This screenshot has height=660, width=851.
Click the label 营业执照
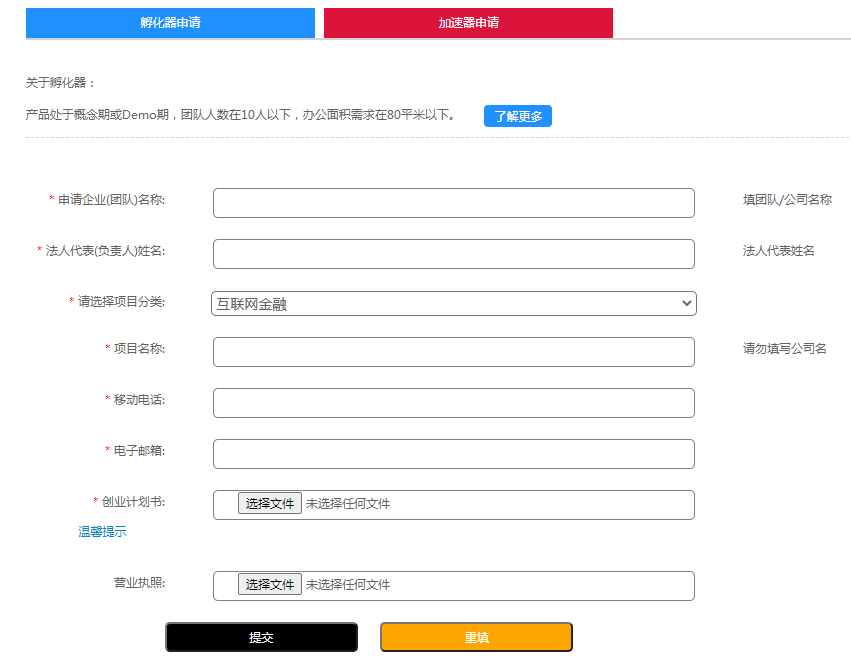coord(139,582)
